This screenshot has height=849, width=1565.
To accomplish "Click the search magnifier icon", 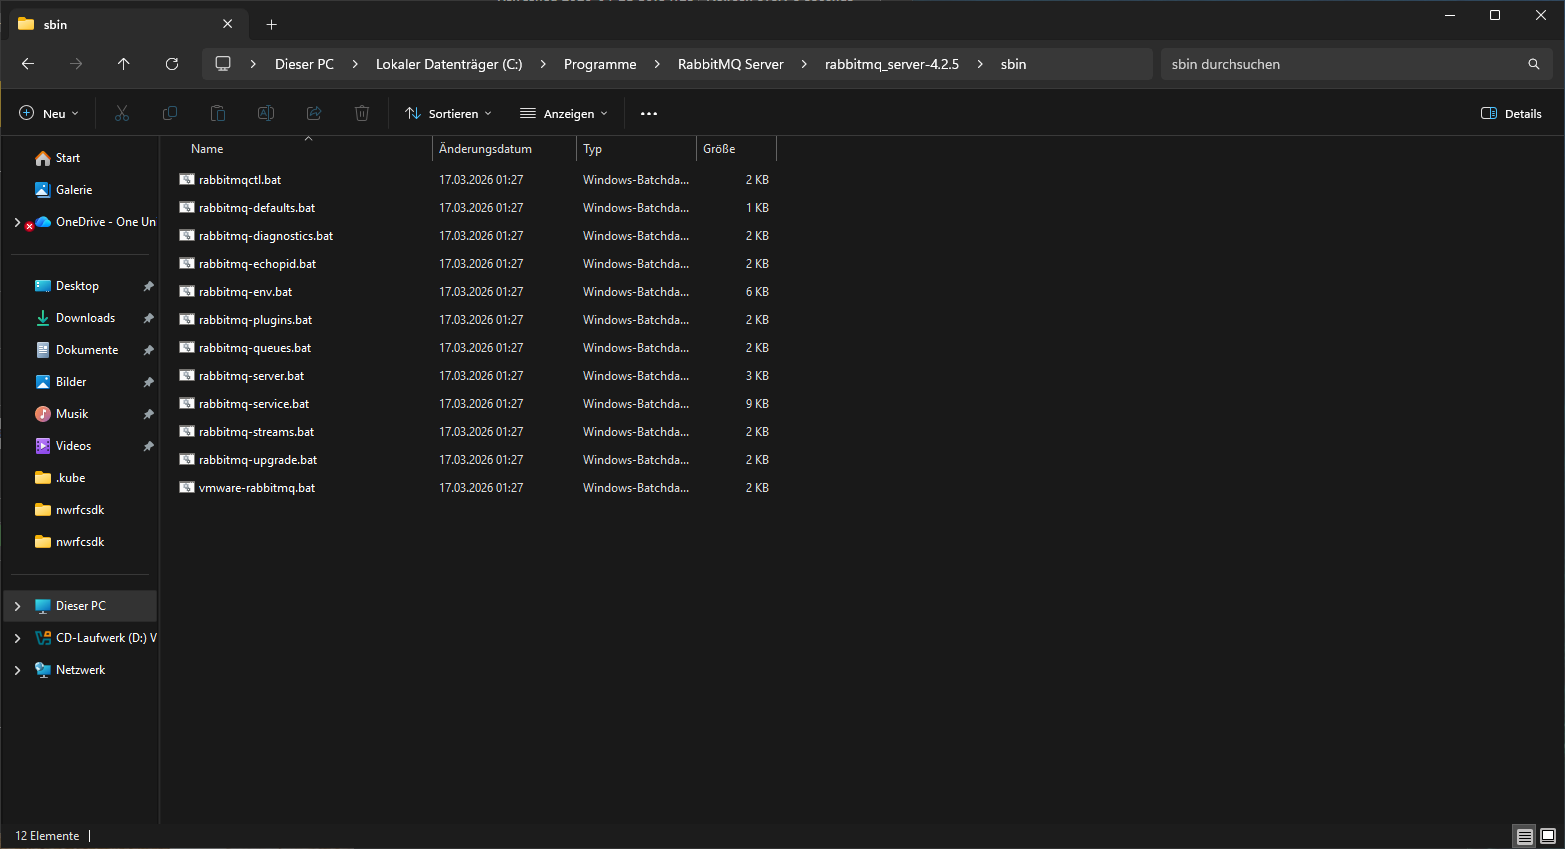I will (x=1534, y=64).
